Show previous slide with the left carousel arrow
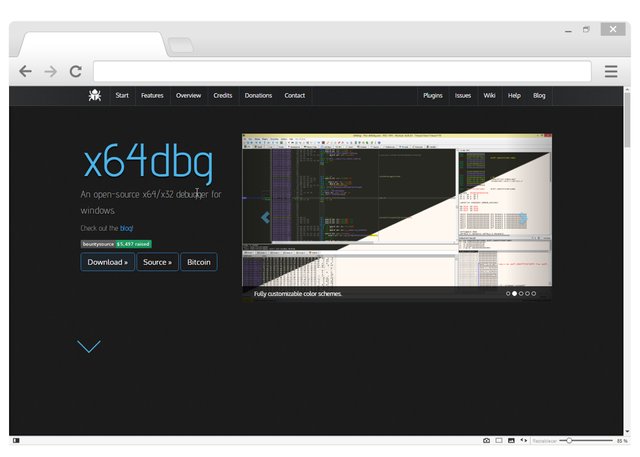The width and height of the screenshot is (640, 457). 265,217
